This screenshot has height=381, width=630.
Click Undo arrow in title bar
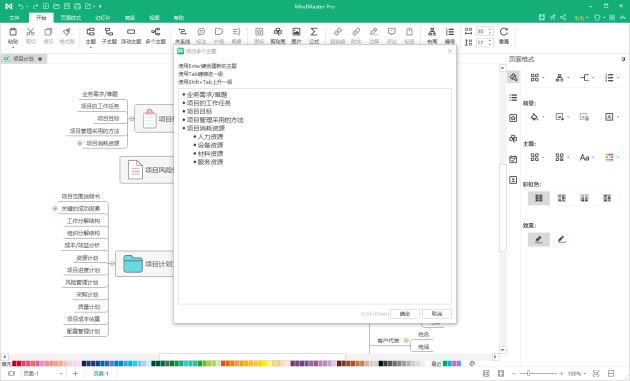[20, 6]
